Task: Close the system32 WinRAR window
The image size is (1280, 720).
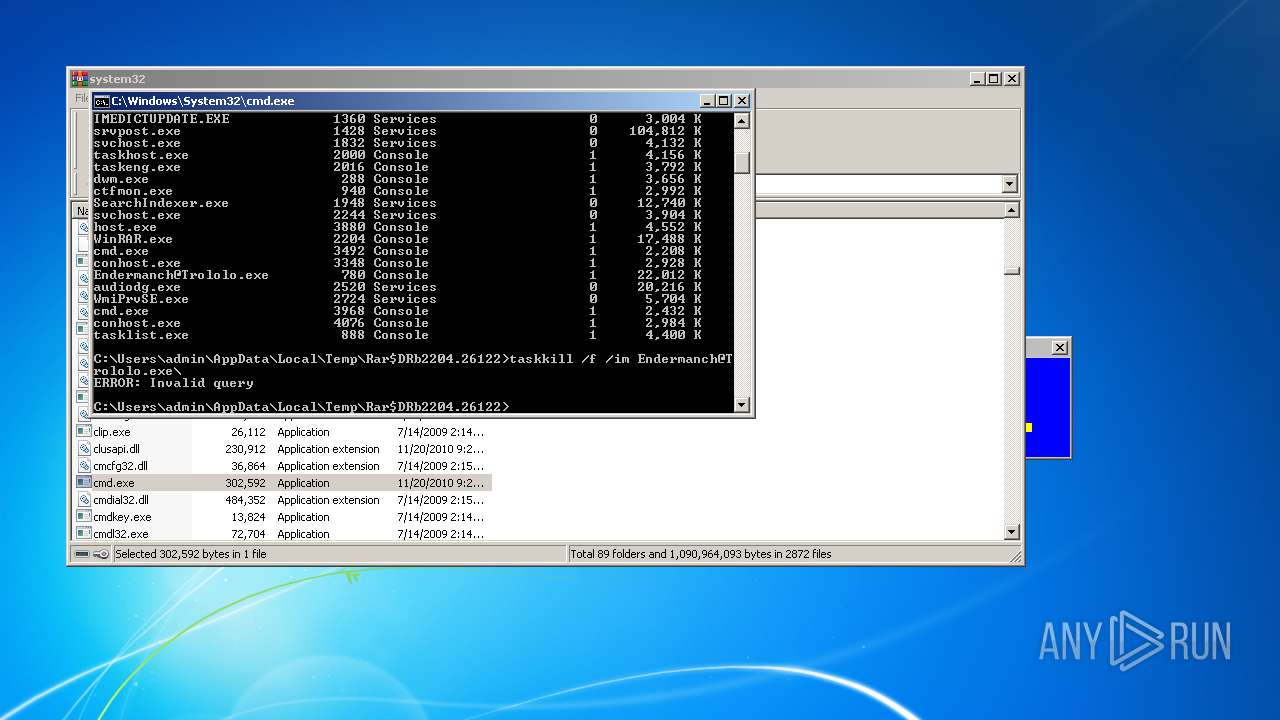Action: [1011, 78]
